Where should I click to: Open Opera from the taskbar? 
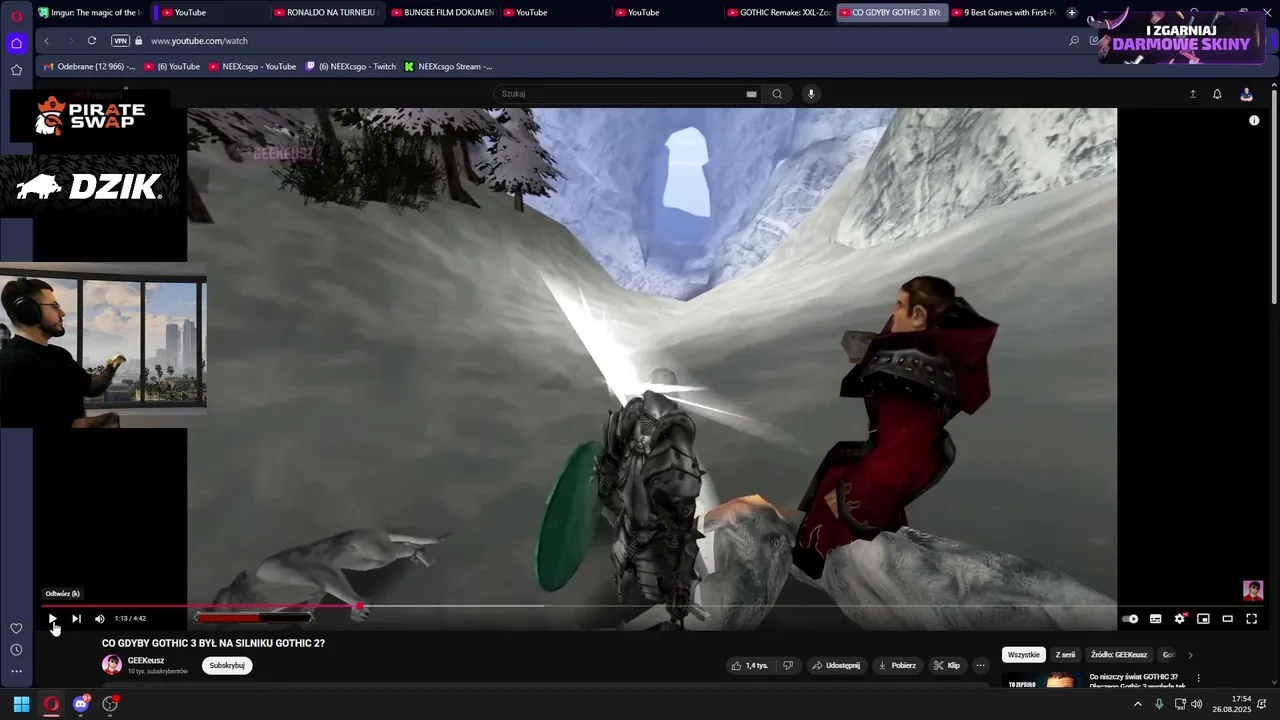tap(51, 704)
